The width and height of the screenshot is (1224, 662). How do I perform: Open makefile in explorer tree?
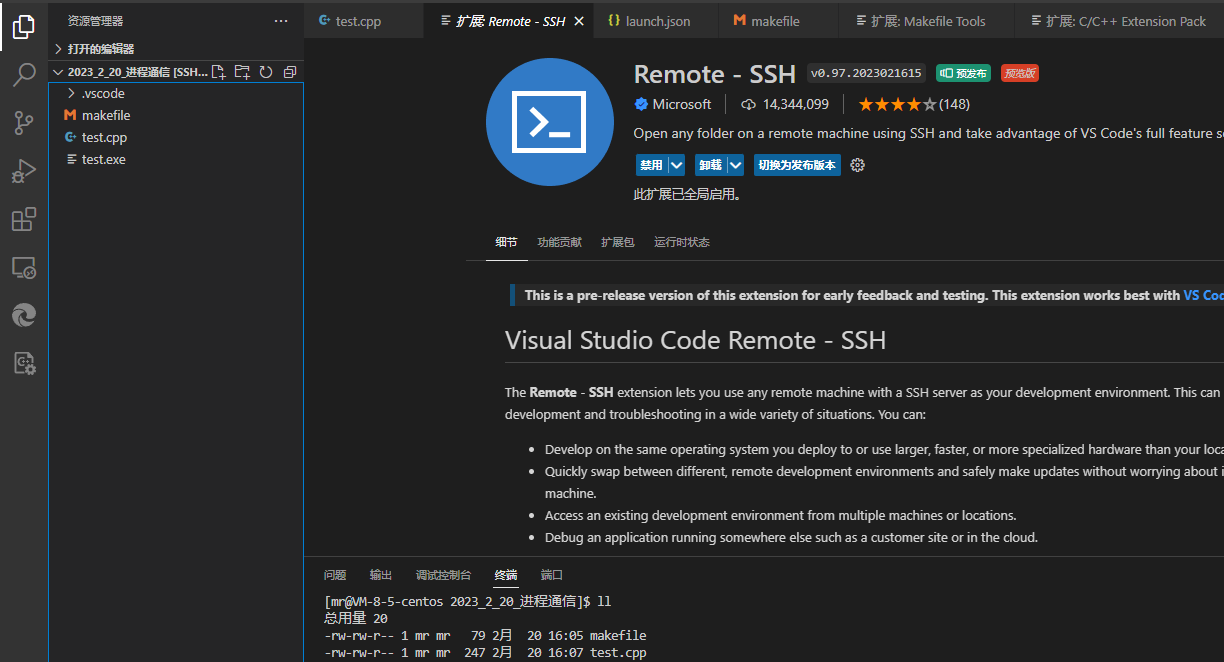[x=176, y=115]
